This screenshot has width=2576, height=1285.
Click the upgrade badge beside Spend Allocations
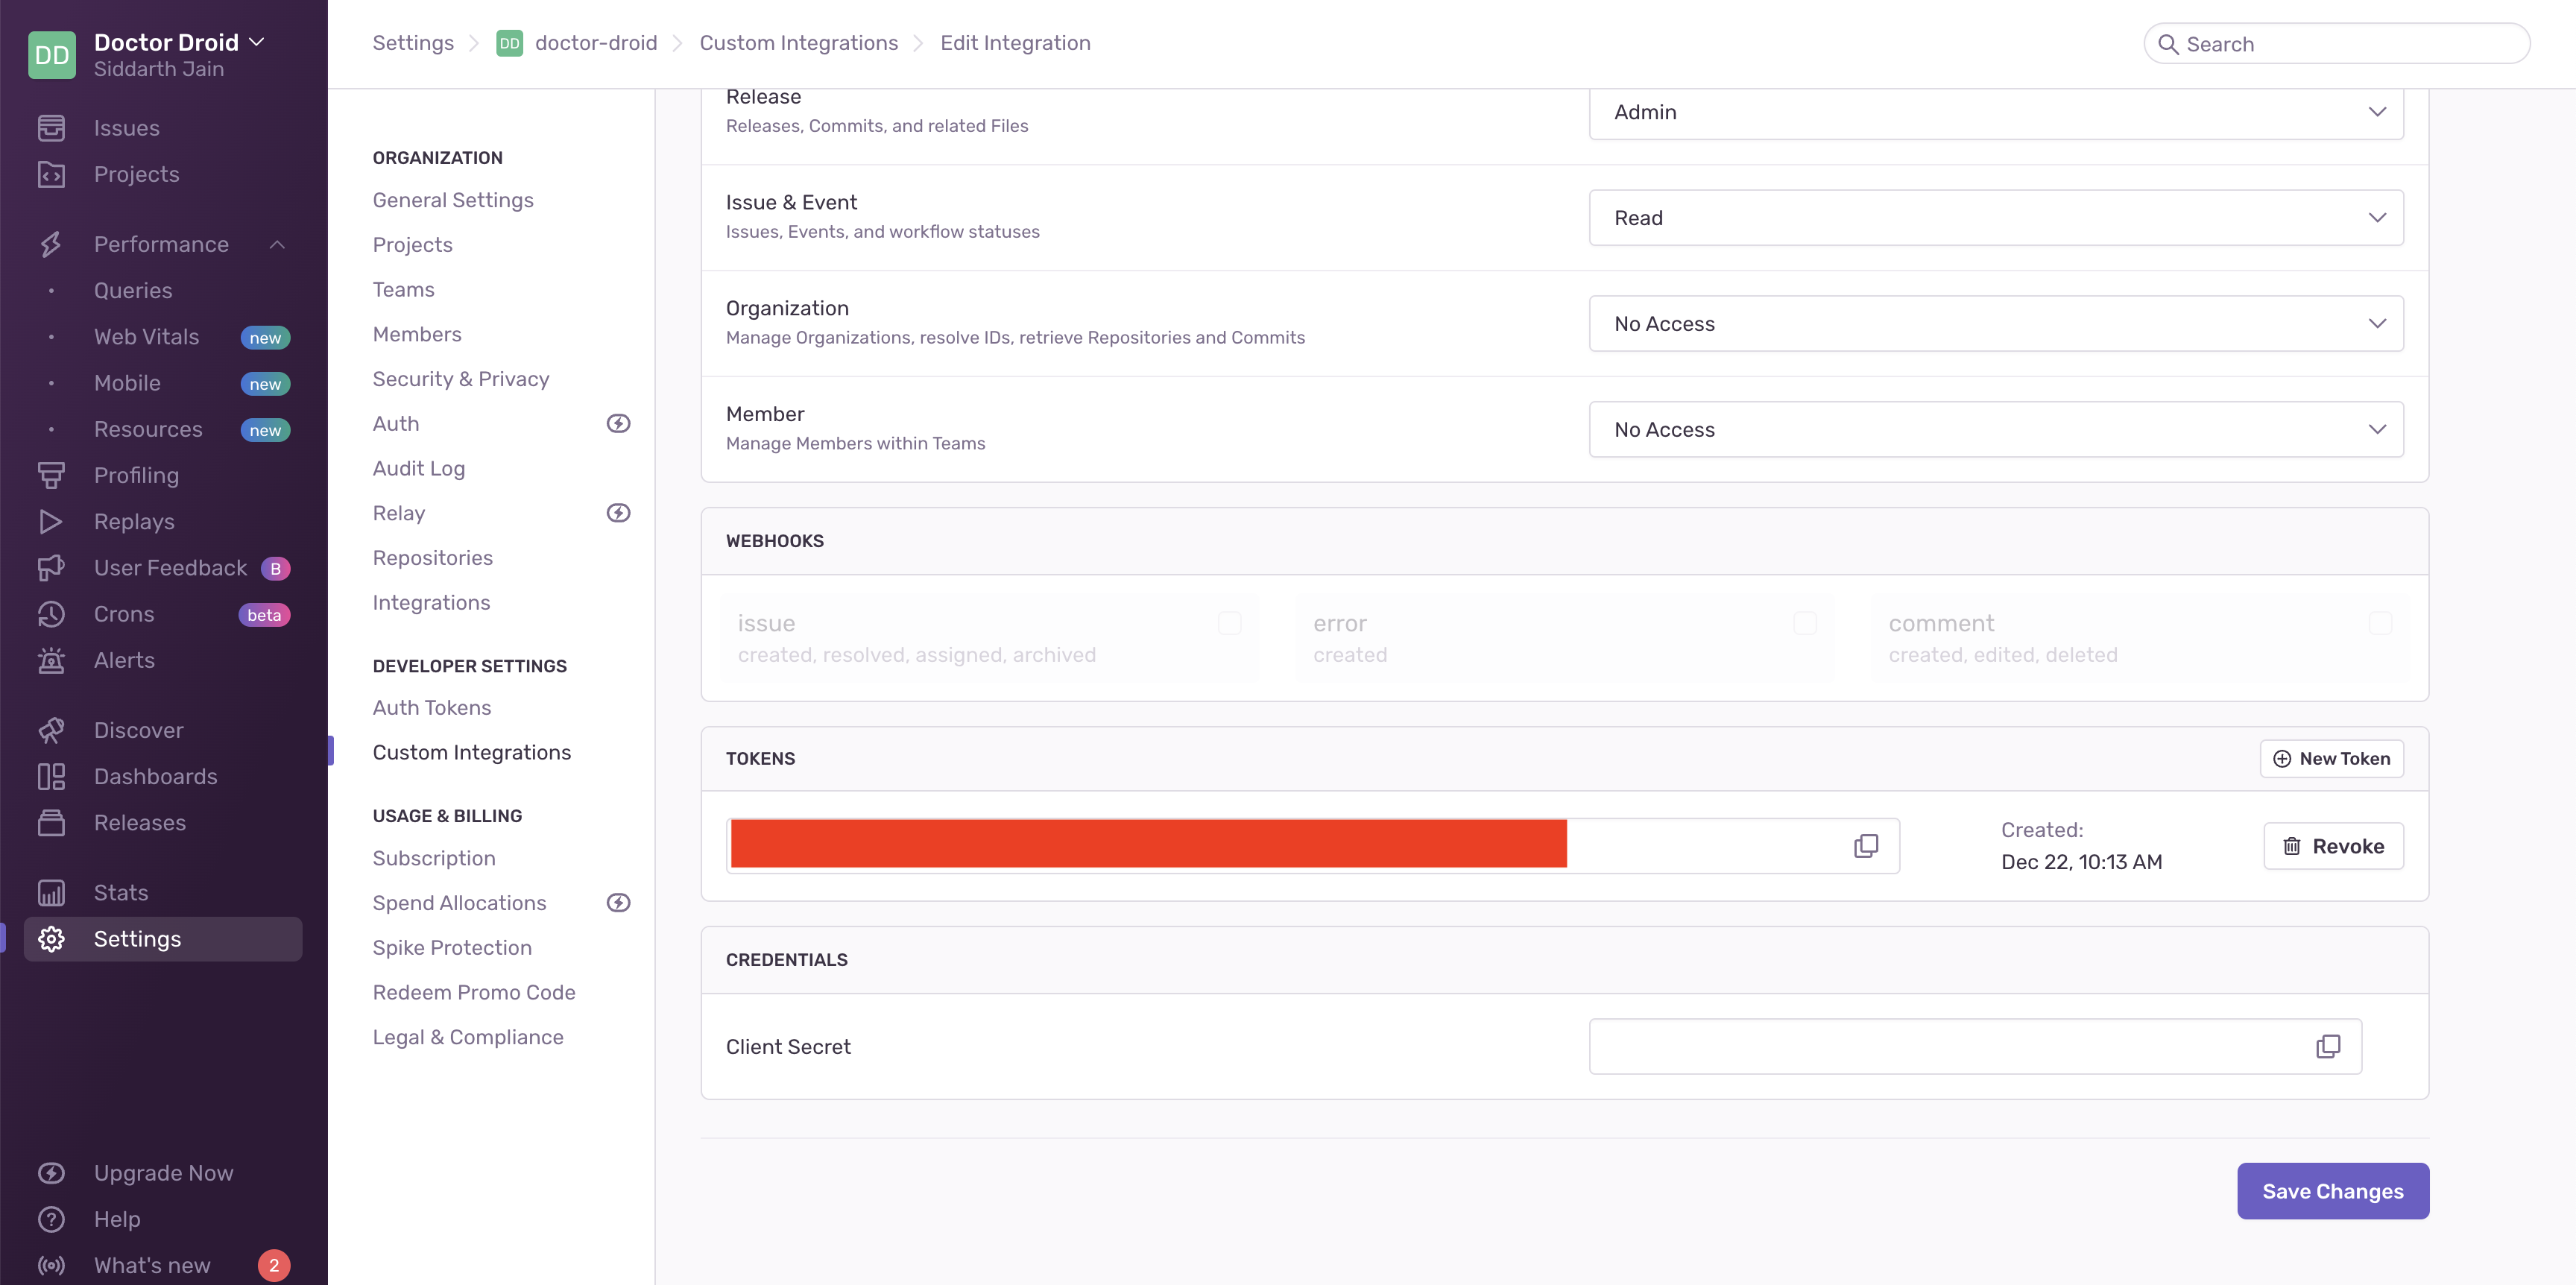coord(619,903)
